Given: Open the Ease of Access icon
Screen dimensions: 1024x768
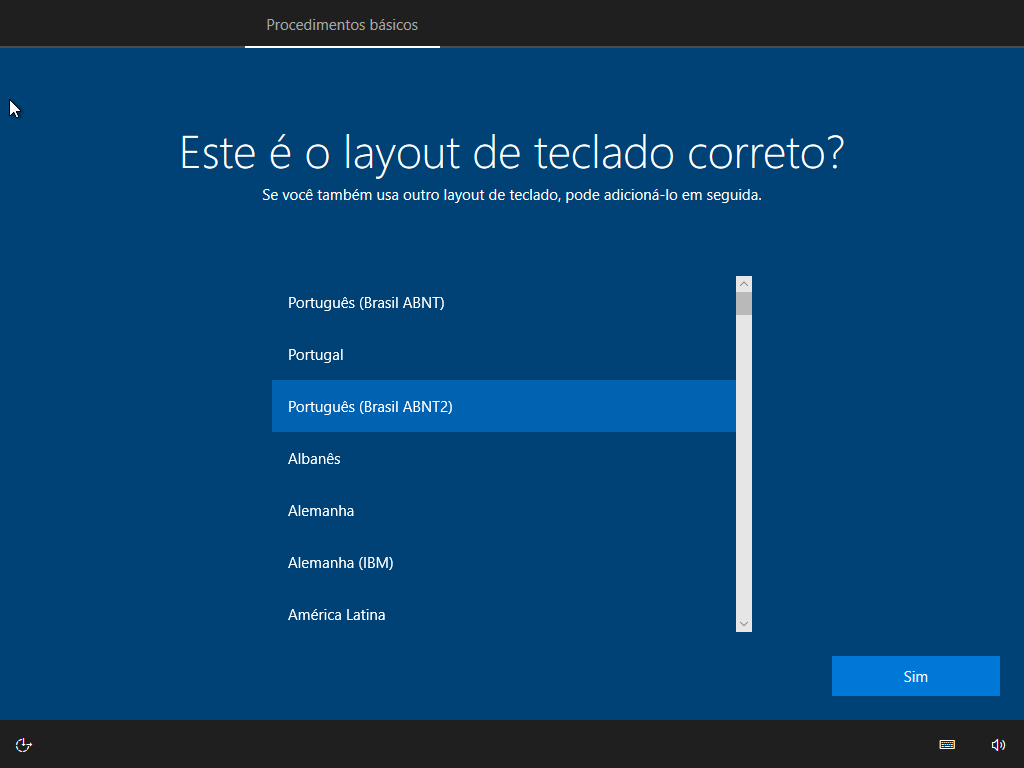Looking at the screenshot, I should (x=24, y=744).
